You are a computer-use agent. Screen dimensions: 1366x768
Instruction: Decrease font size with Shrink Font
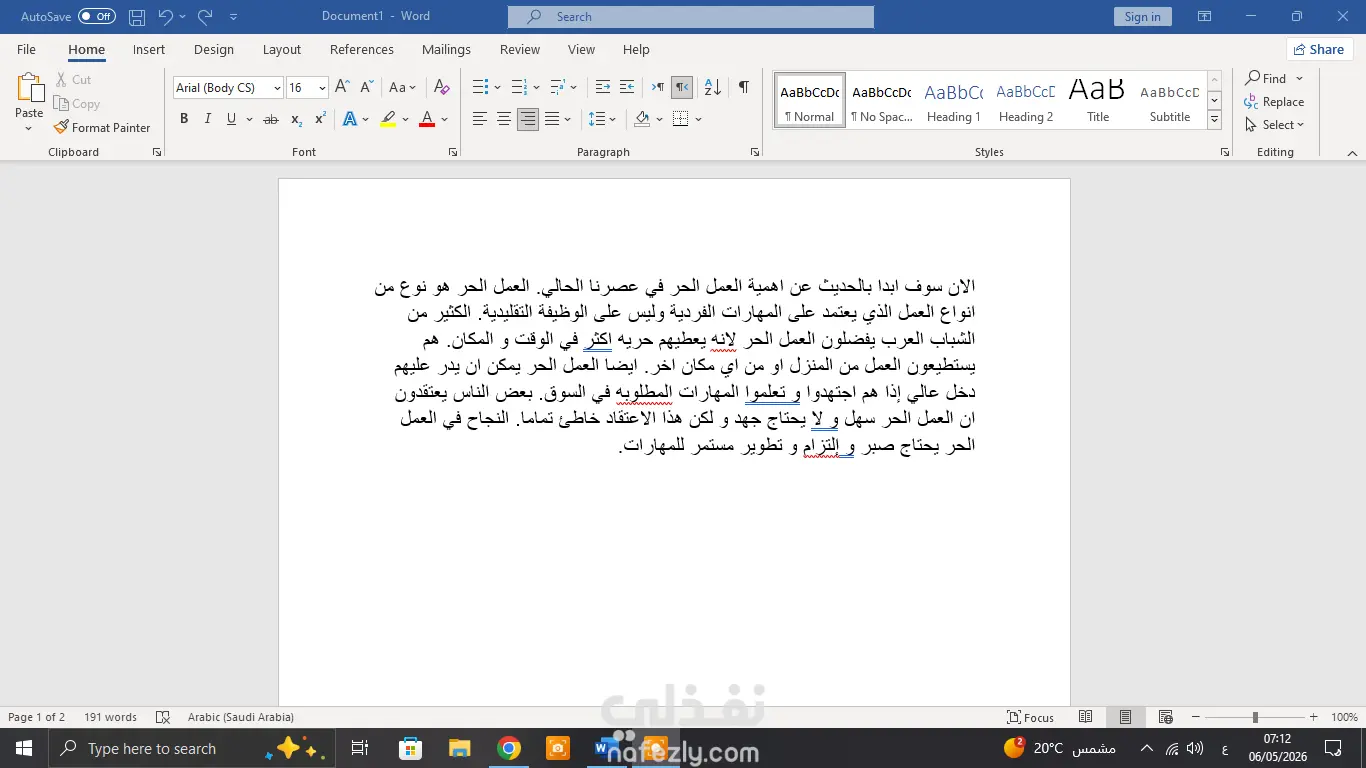tap(365, 88)
